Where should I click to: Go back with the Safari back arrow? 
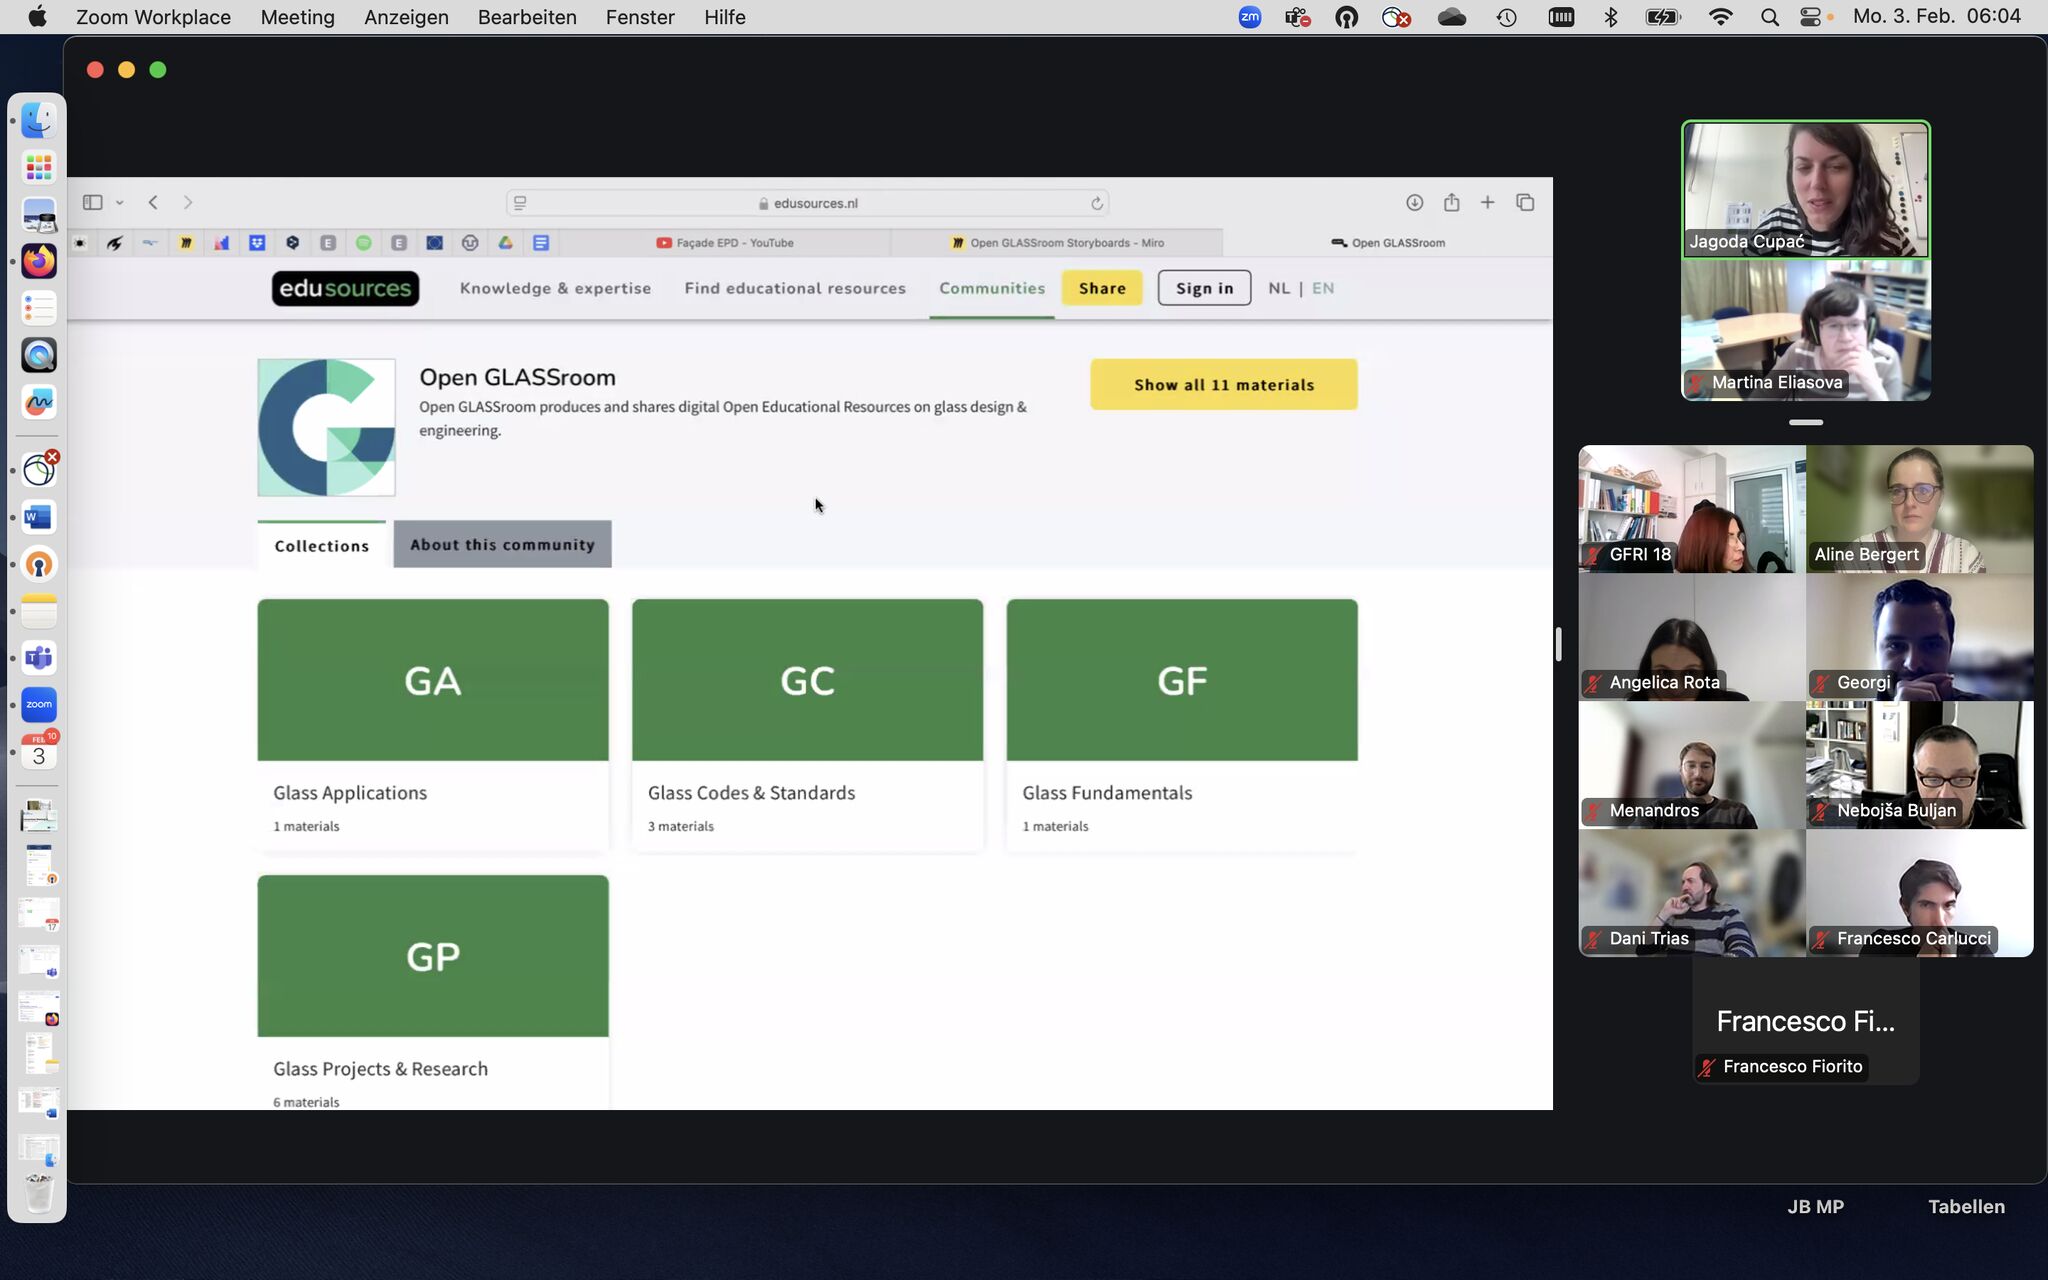pyautogui.click(x=153, y=203)
